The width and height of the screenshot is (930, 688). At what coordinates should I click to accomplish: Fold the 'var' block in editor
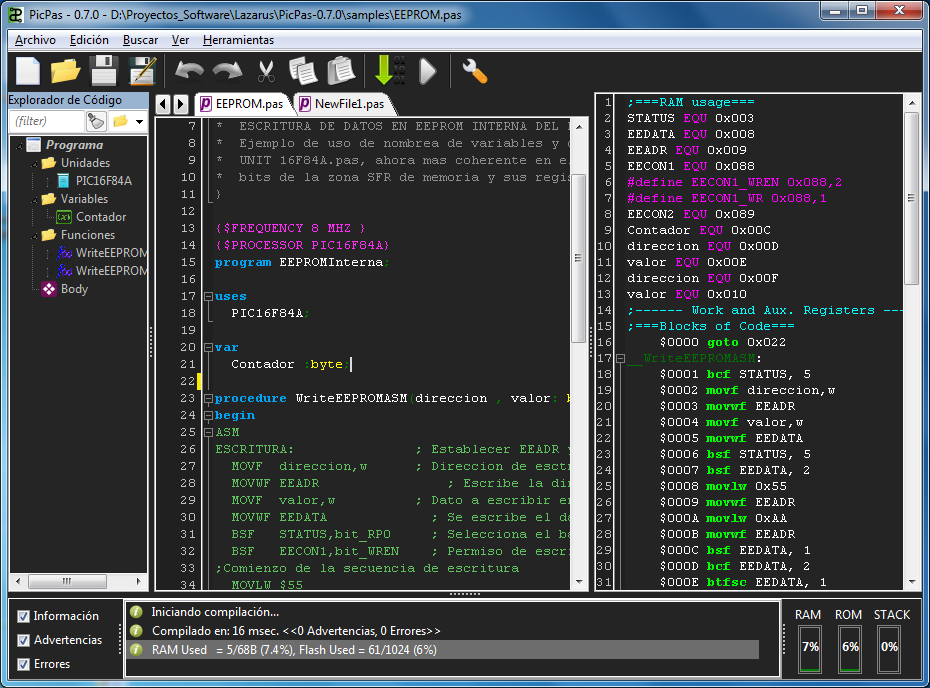click(x=208, y=347)
